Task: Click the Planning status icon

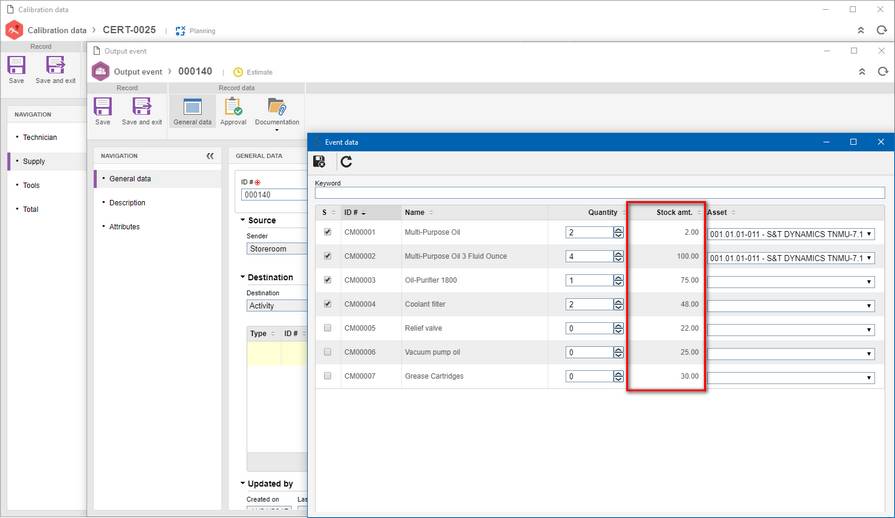Action: [180, 31]
